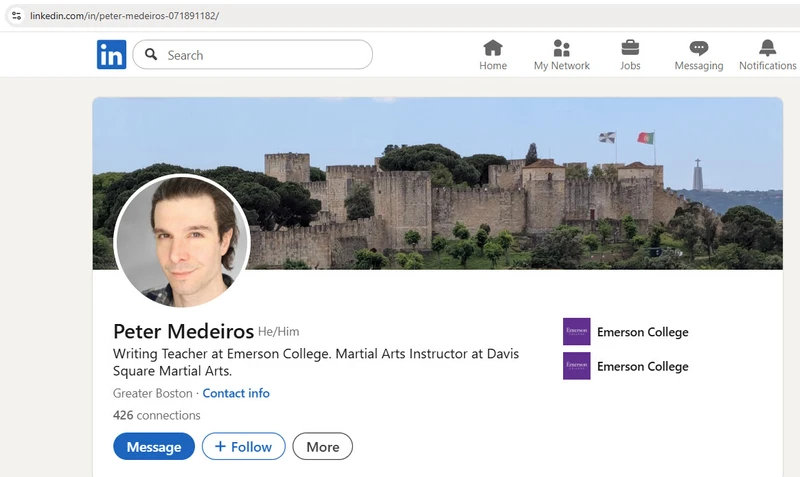Open Peter Medeiros profile photo
Image resolution: width=800 pixels, height=477 pixels.
click(182, 241)
